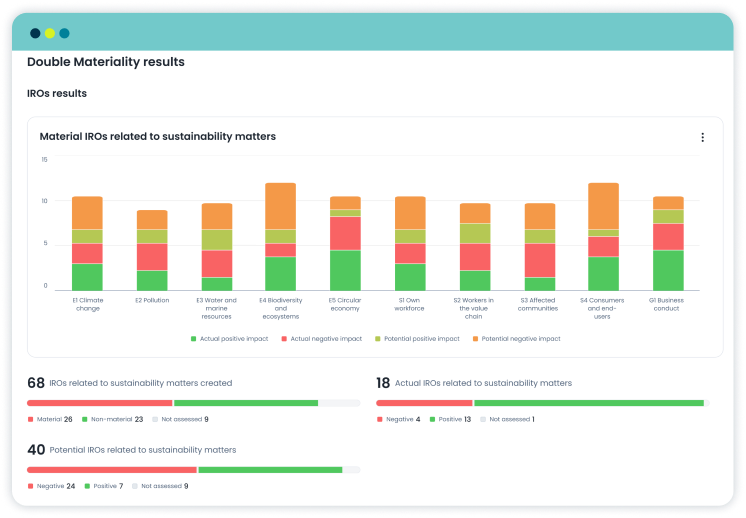Toggle Potential negative impact legend item

coord(517,339)
